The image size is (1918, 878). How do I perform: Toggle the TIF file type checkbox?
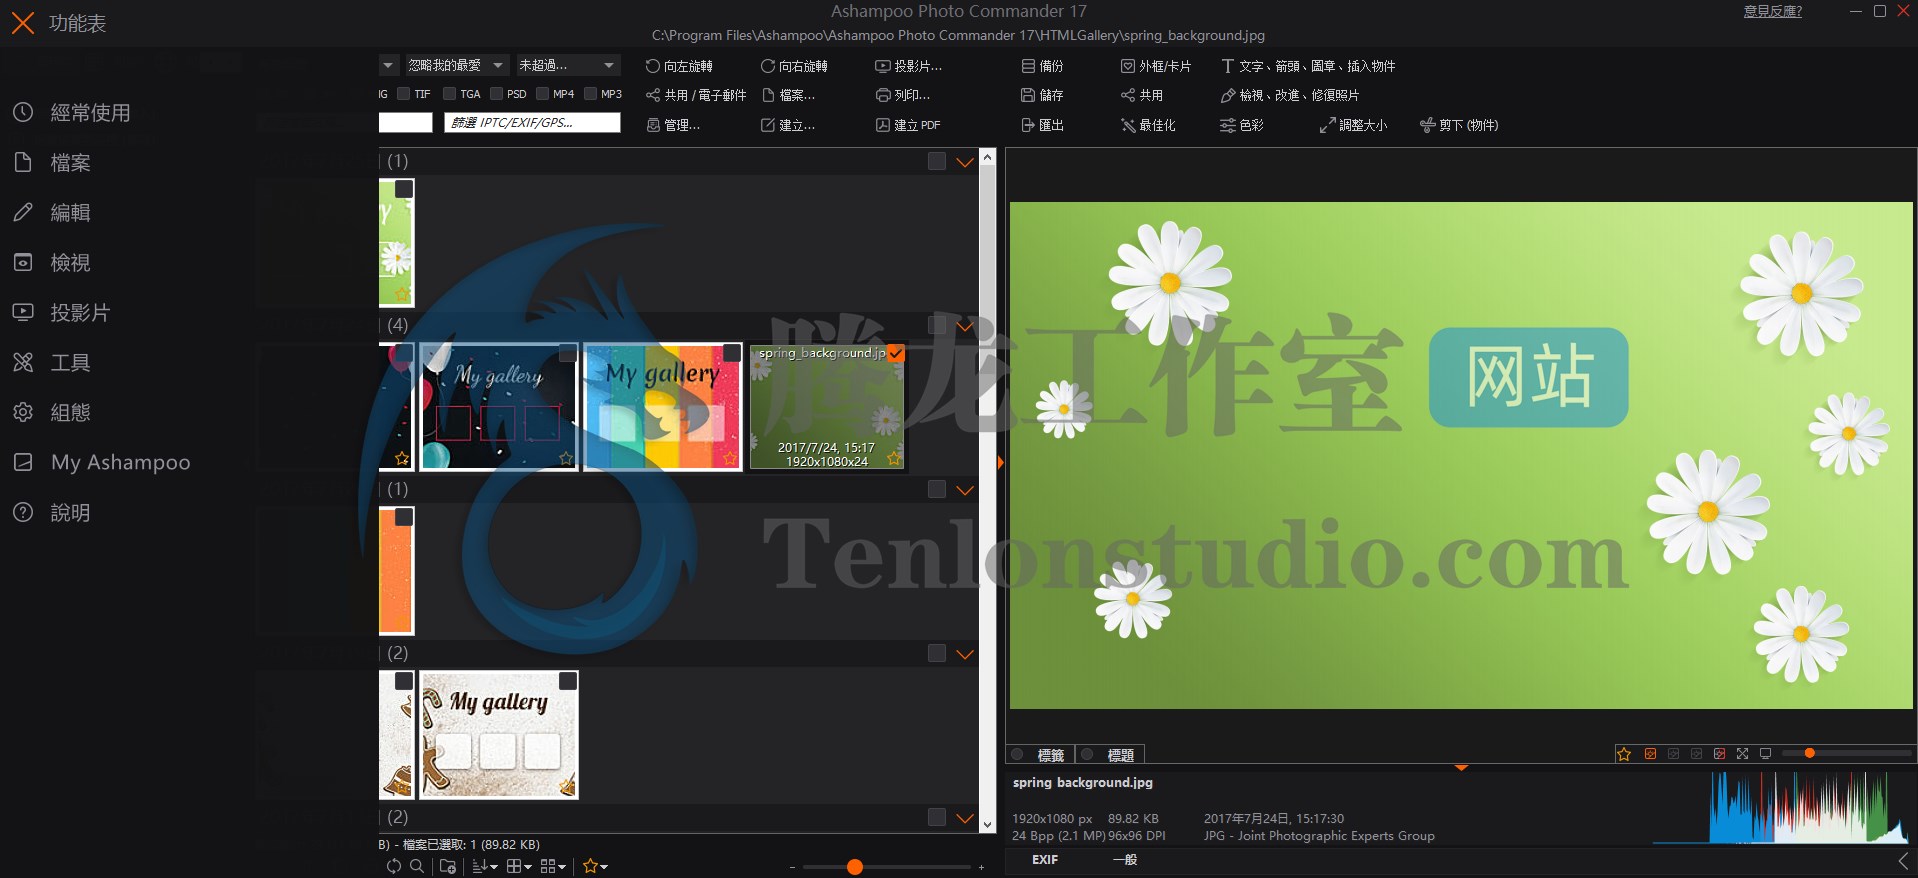pyautogui.click(x=404, y=94)
